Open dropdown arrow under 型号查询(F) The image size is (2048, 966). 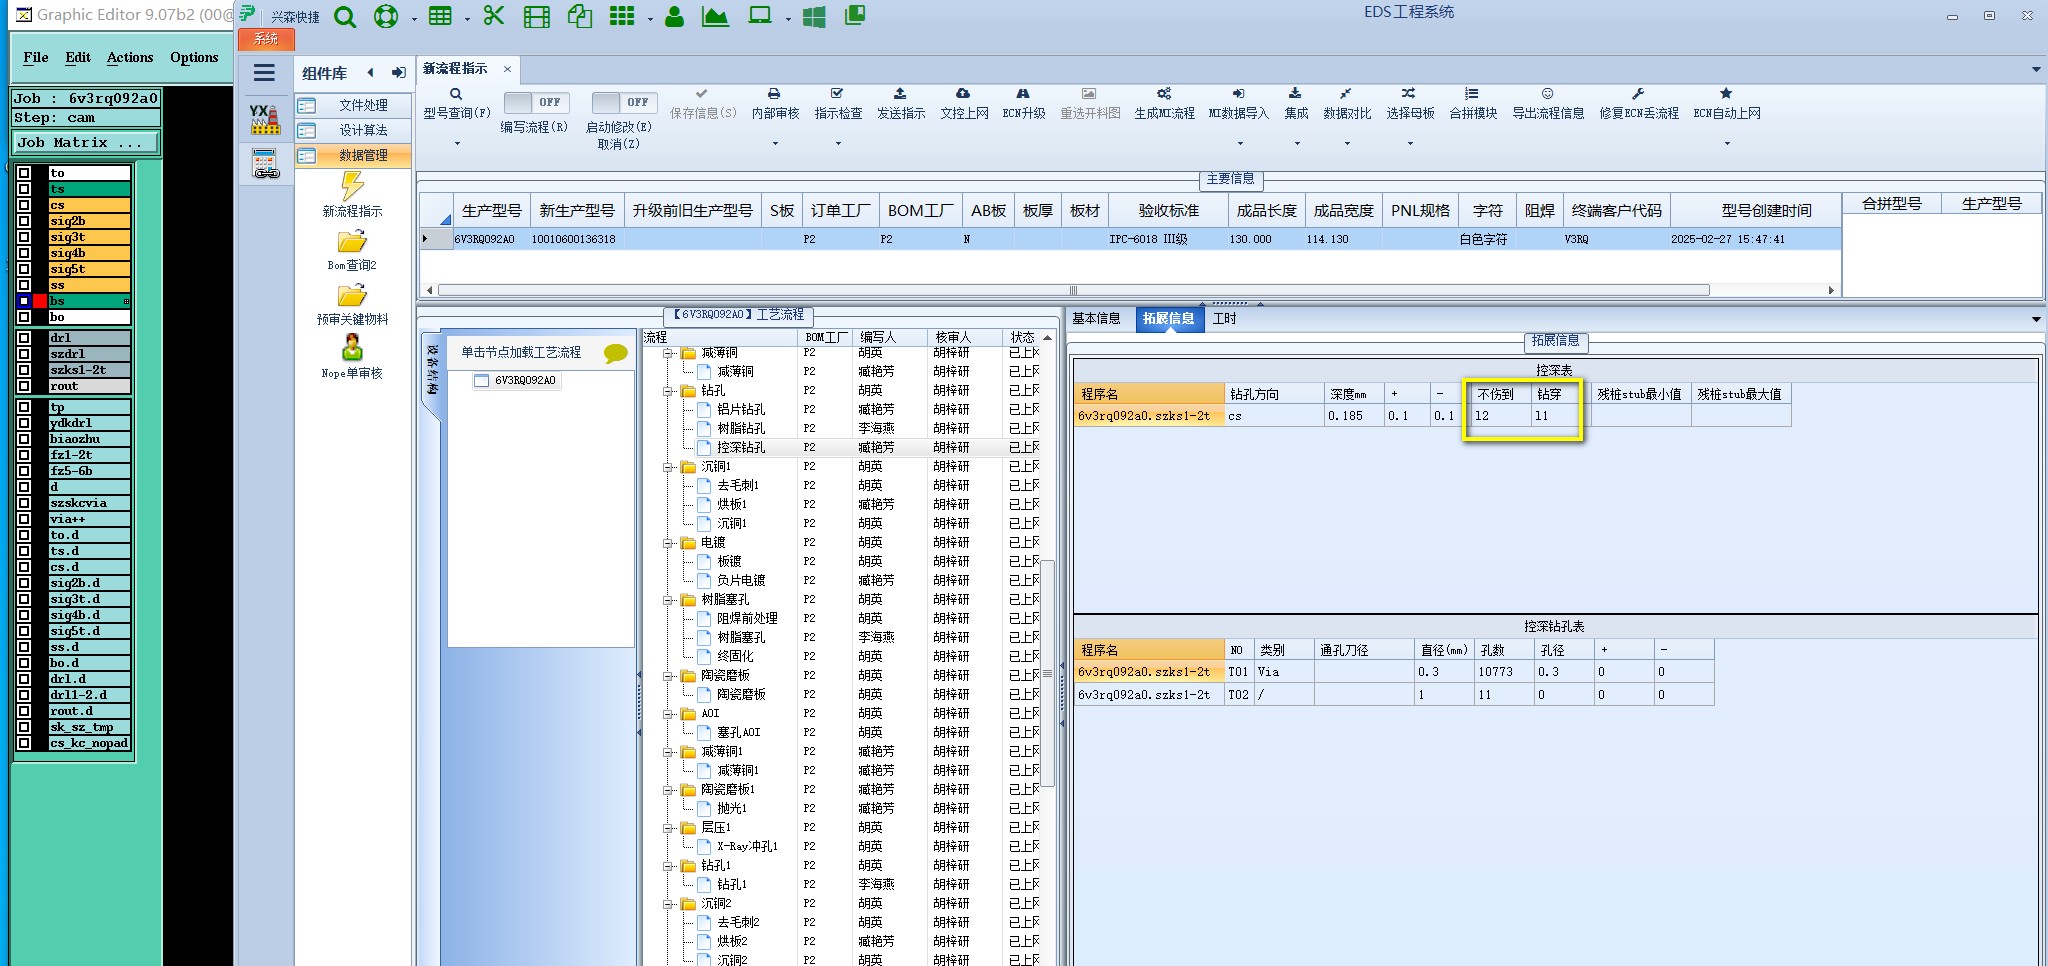click(457, 144)
